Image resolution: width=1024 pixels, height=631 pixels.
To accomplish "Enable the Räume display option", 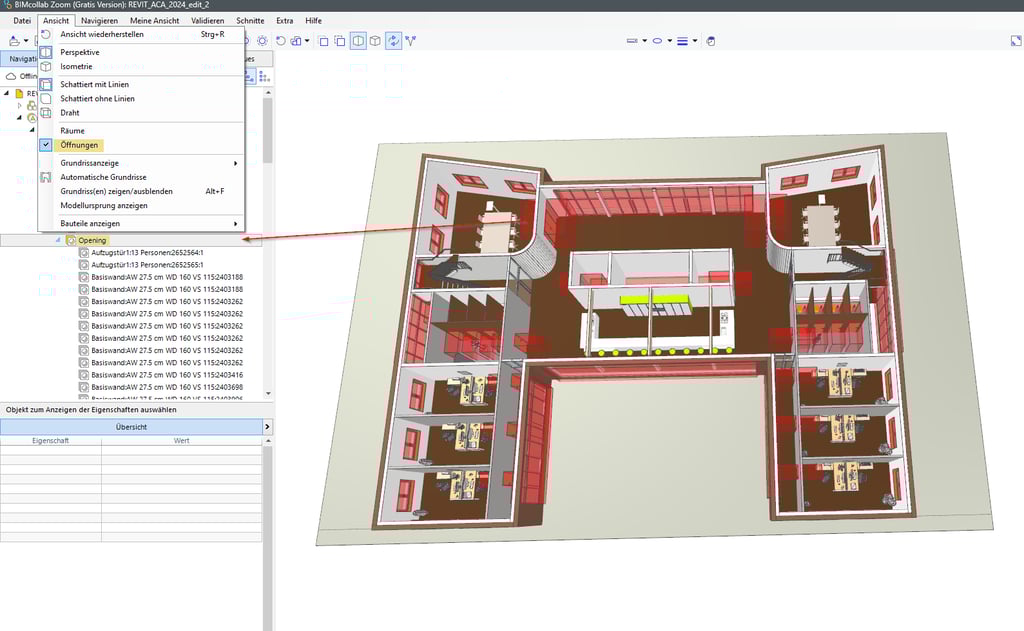I will coord(72,131).
